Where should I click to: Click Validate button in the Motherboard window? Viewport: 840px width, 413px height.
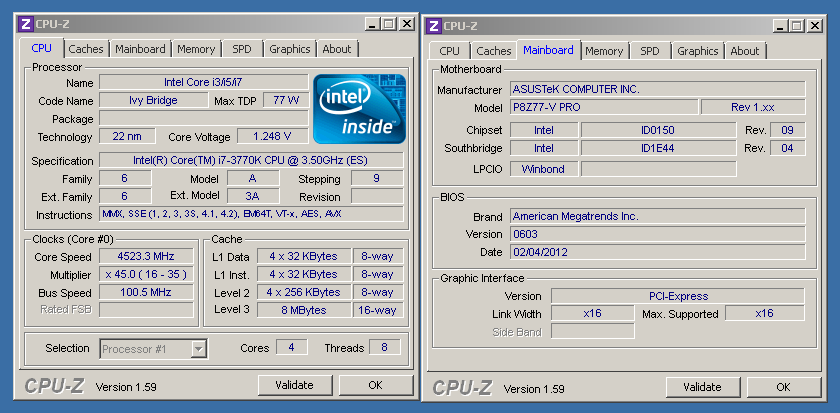[701, 387]
